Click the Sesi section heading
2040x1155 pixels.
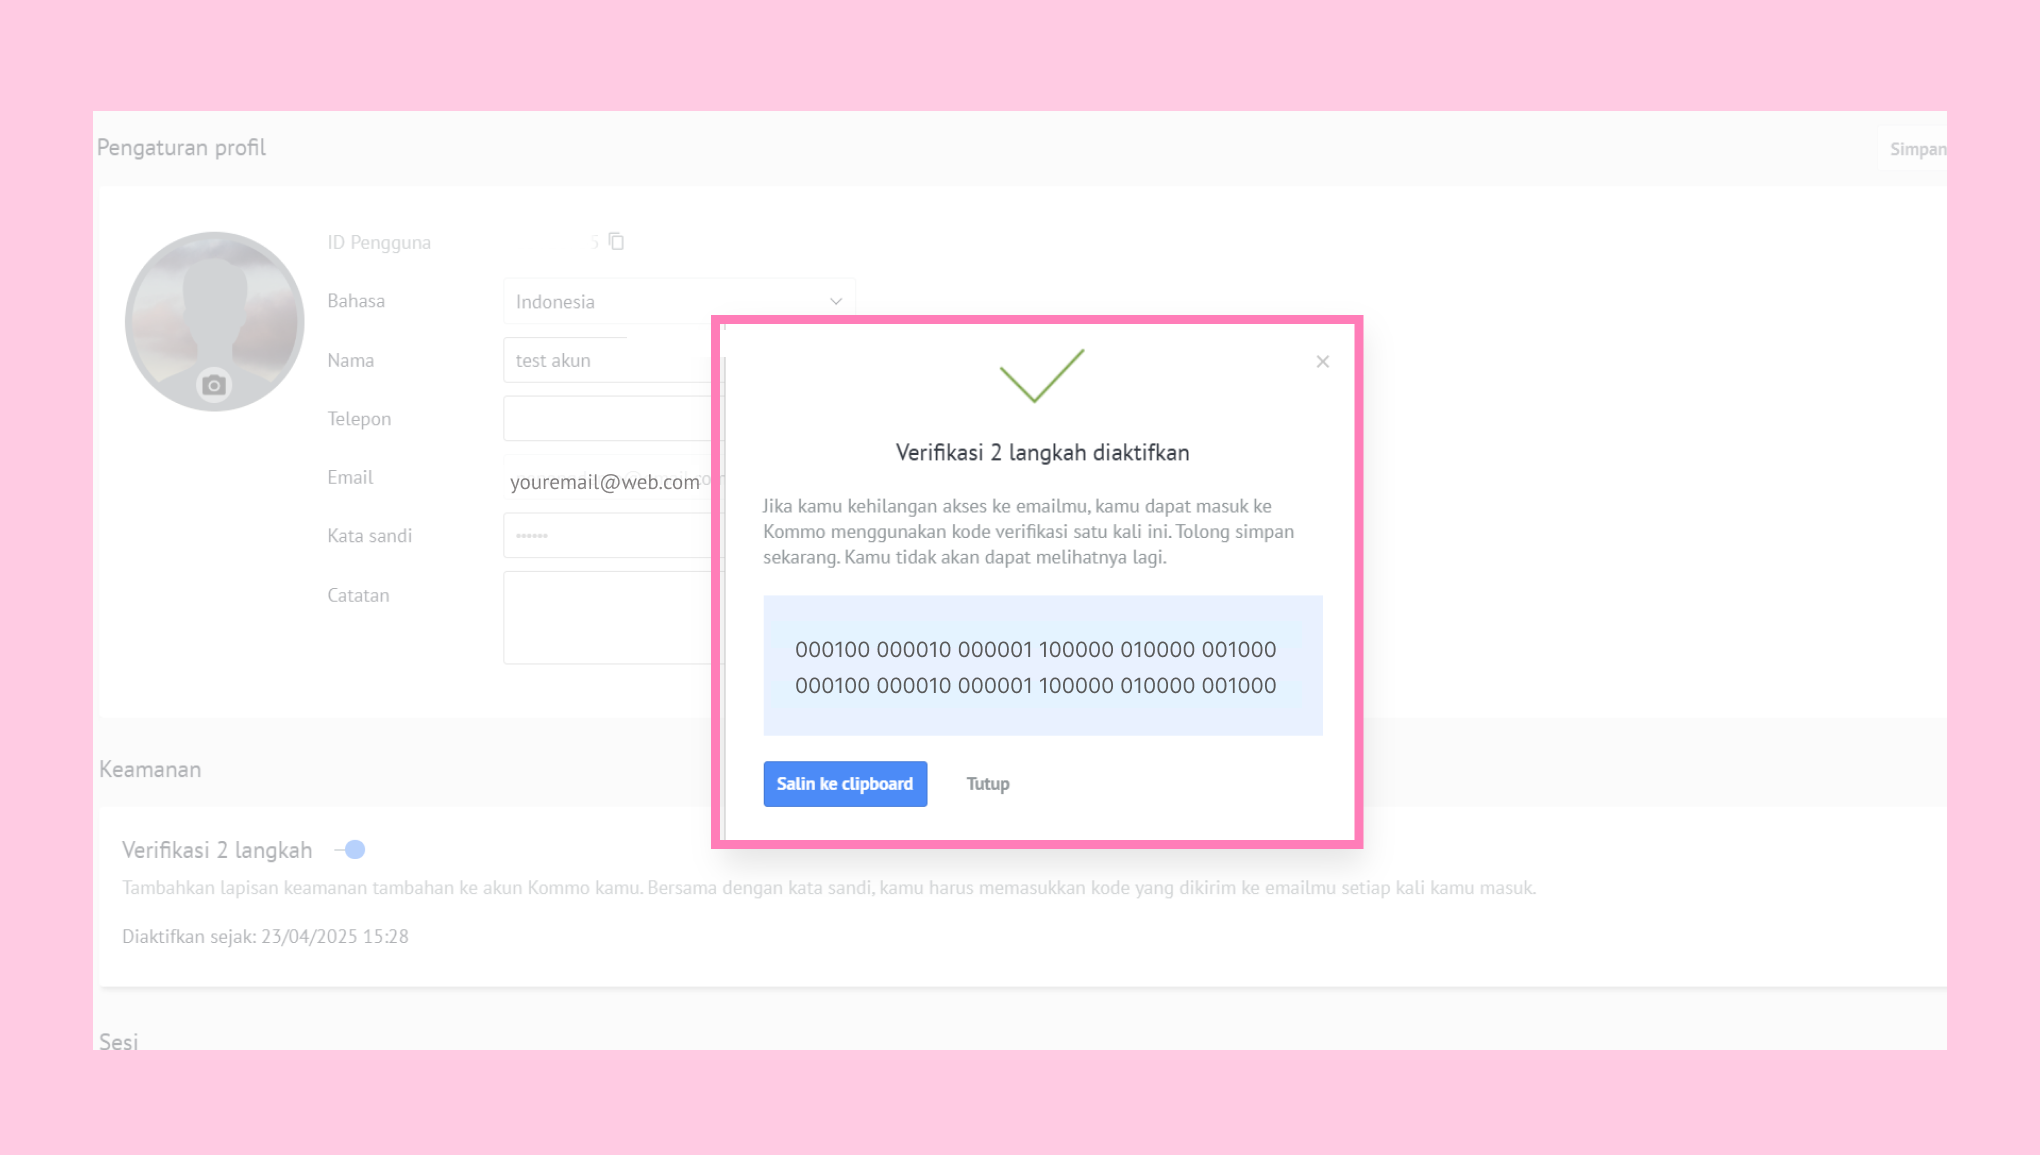pyautogui.click(x=118, y=1041)
